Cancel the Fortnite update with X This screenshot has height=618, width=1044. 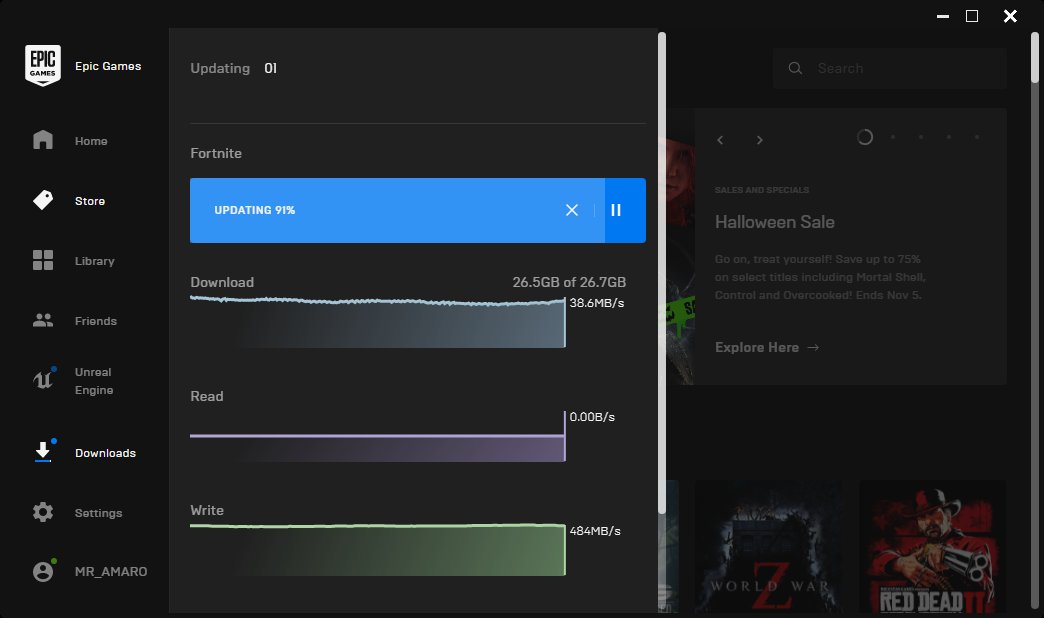click(571, 210)
